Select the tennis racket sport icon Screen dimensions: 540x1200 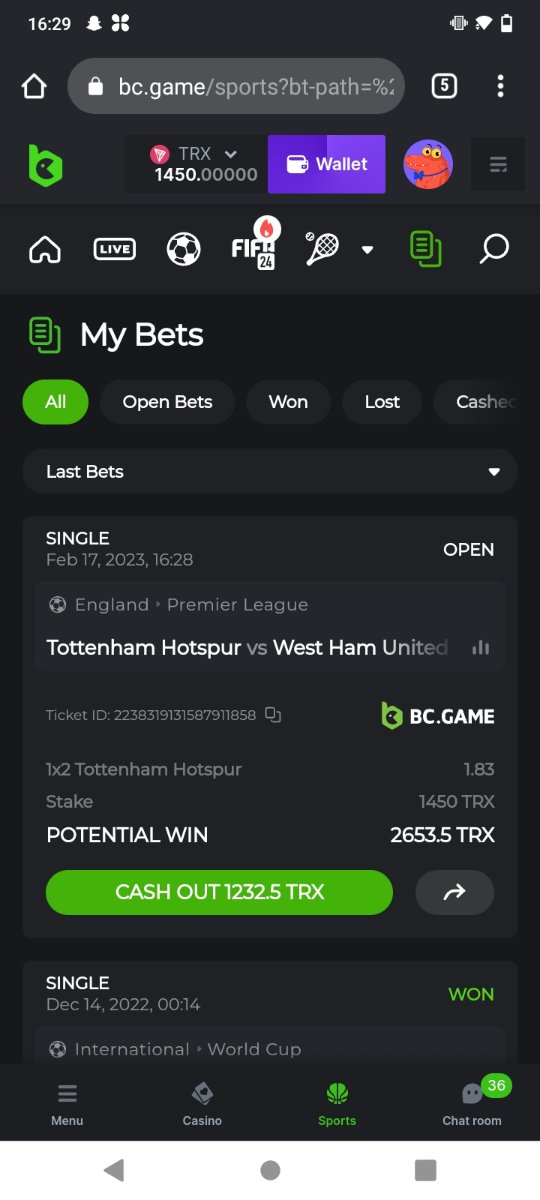(x=322, y=249)
